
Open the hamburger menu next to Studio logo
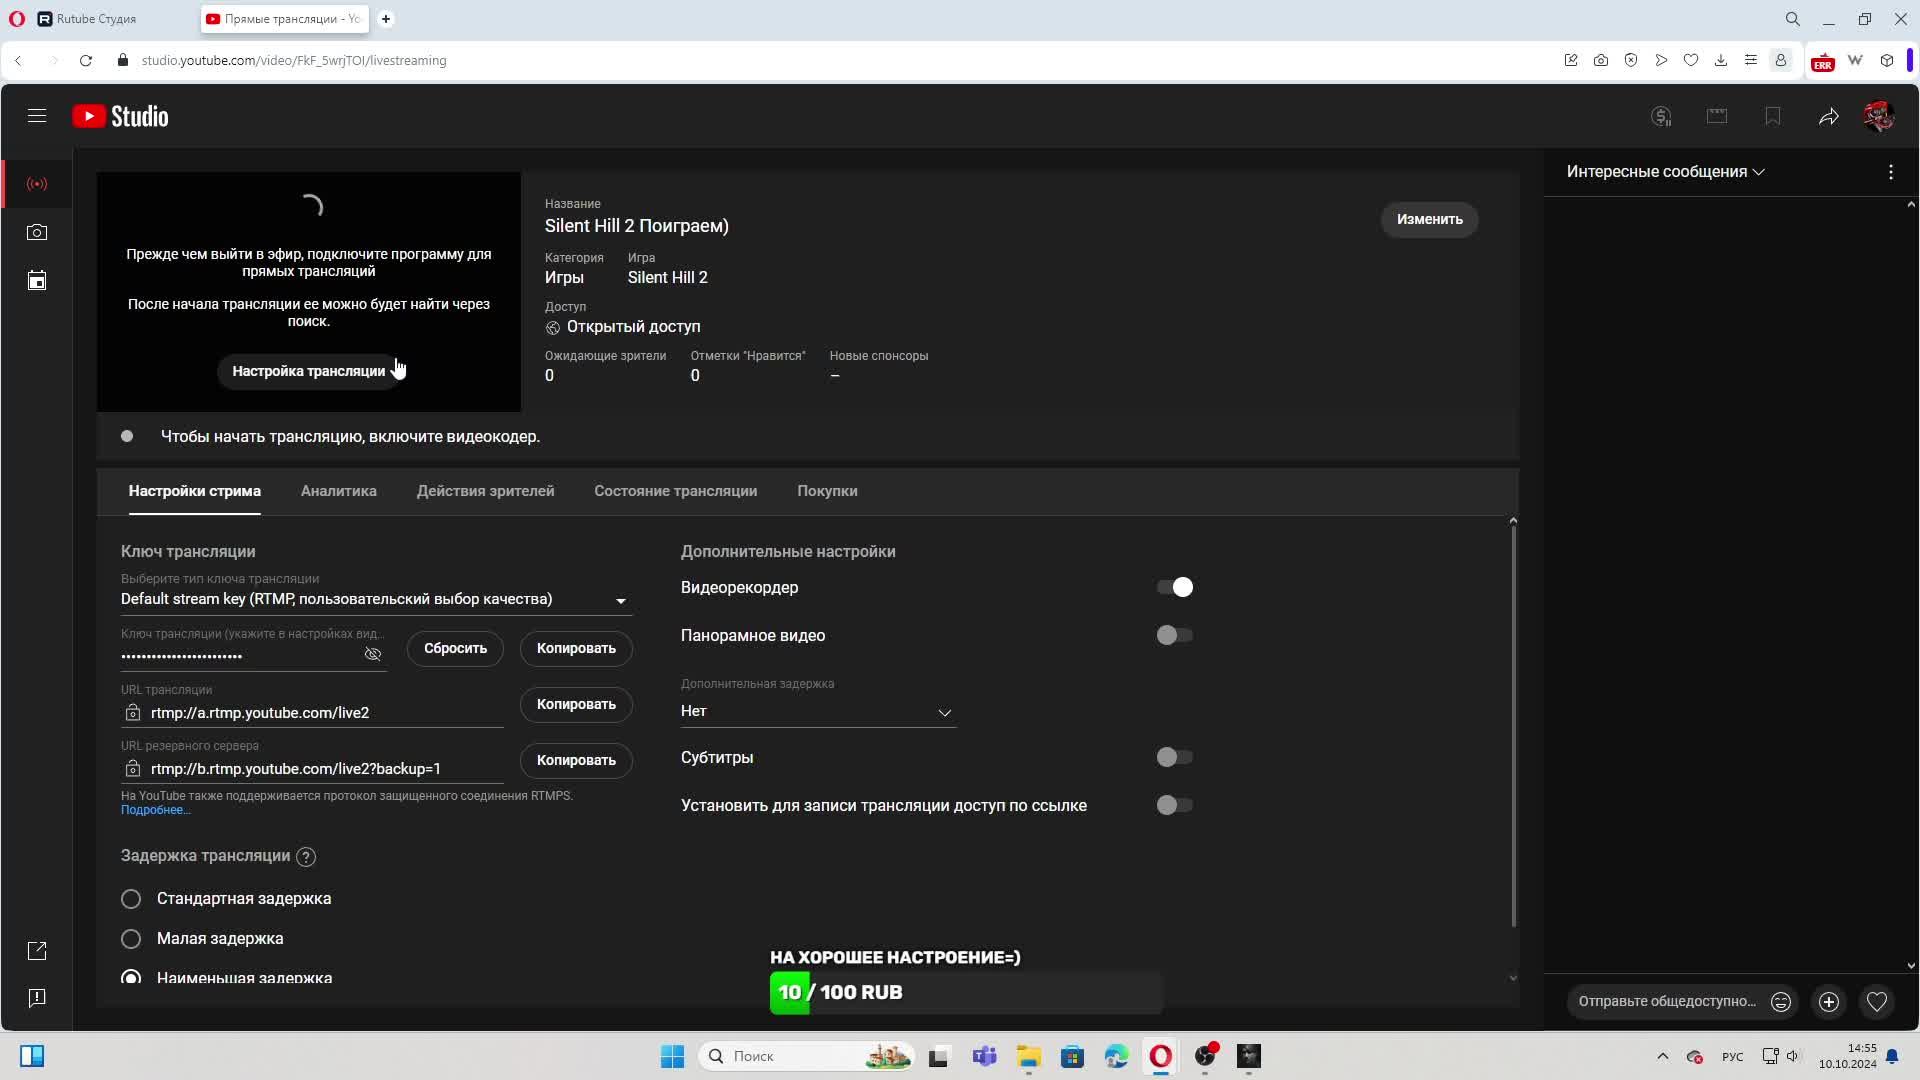(37, 116)
